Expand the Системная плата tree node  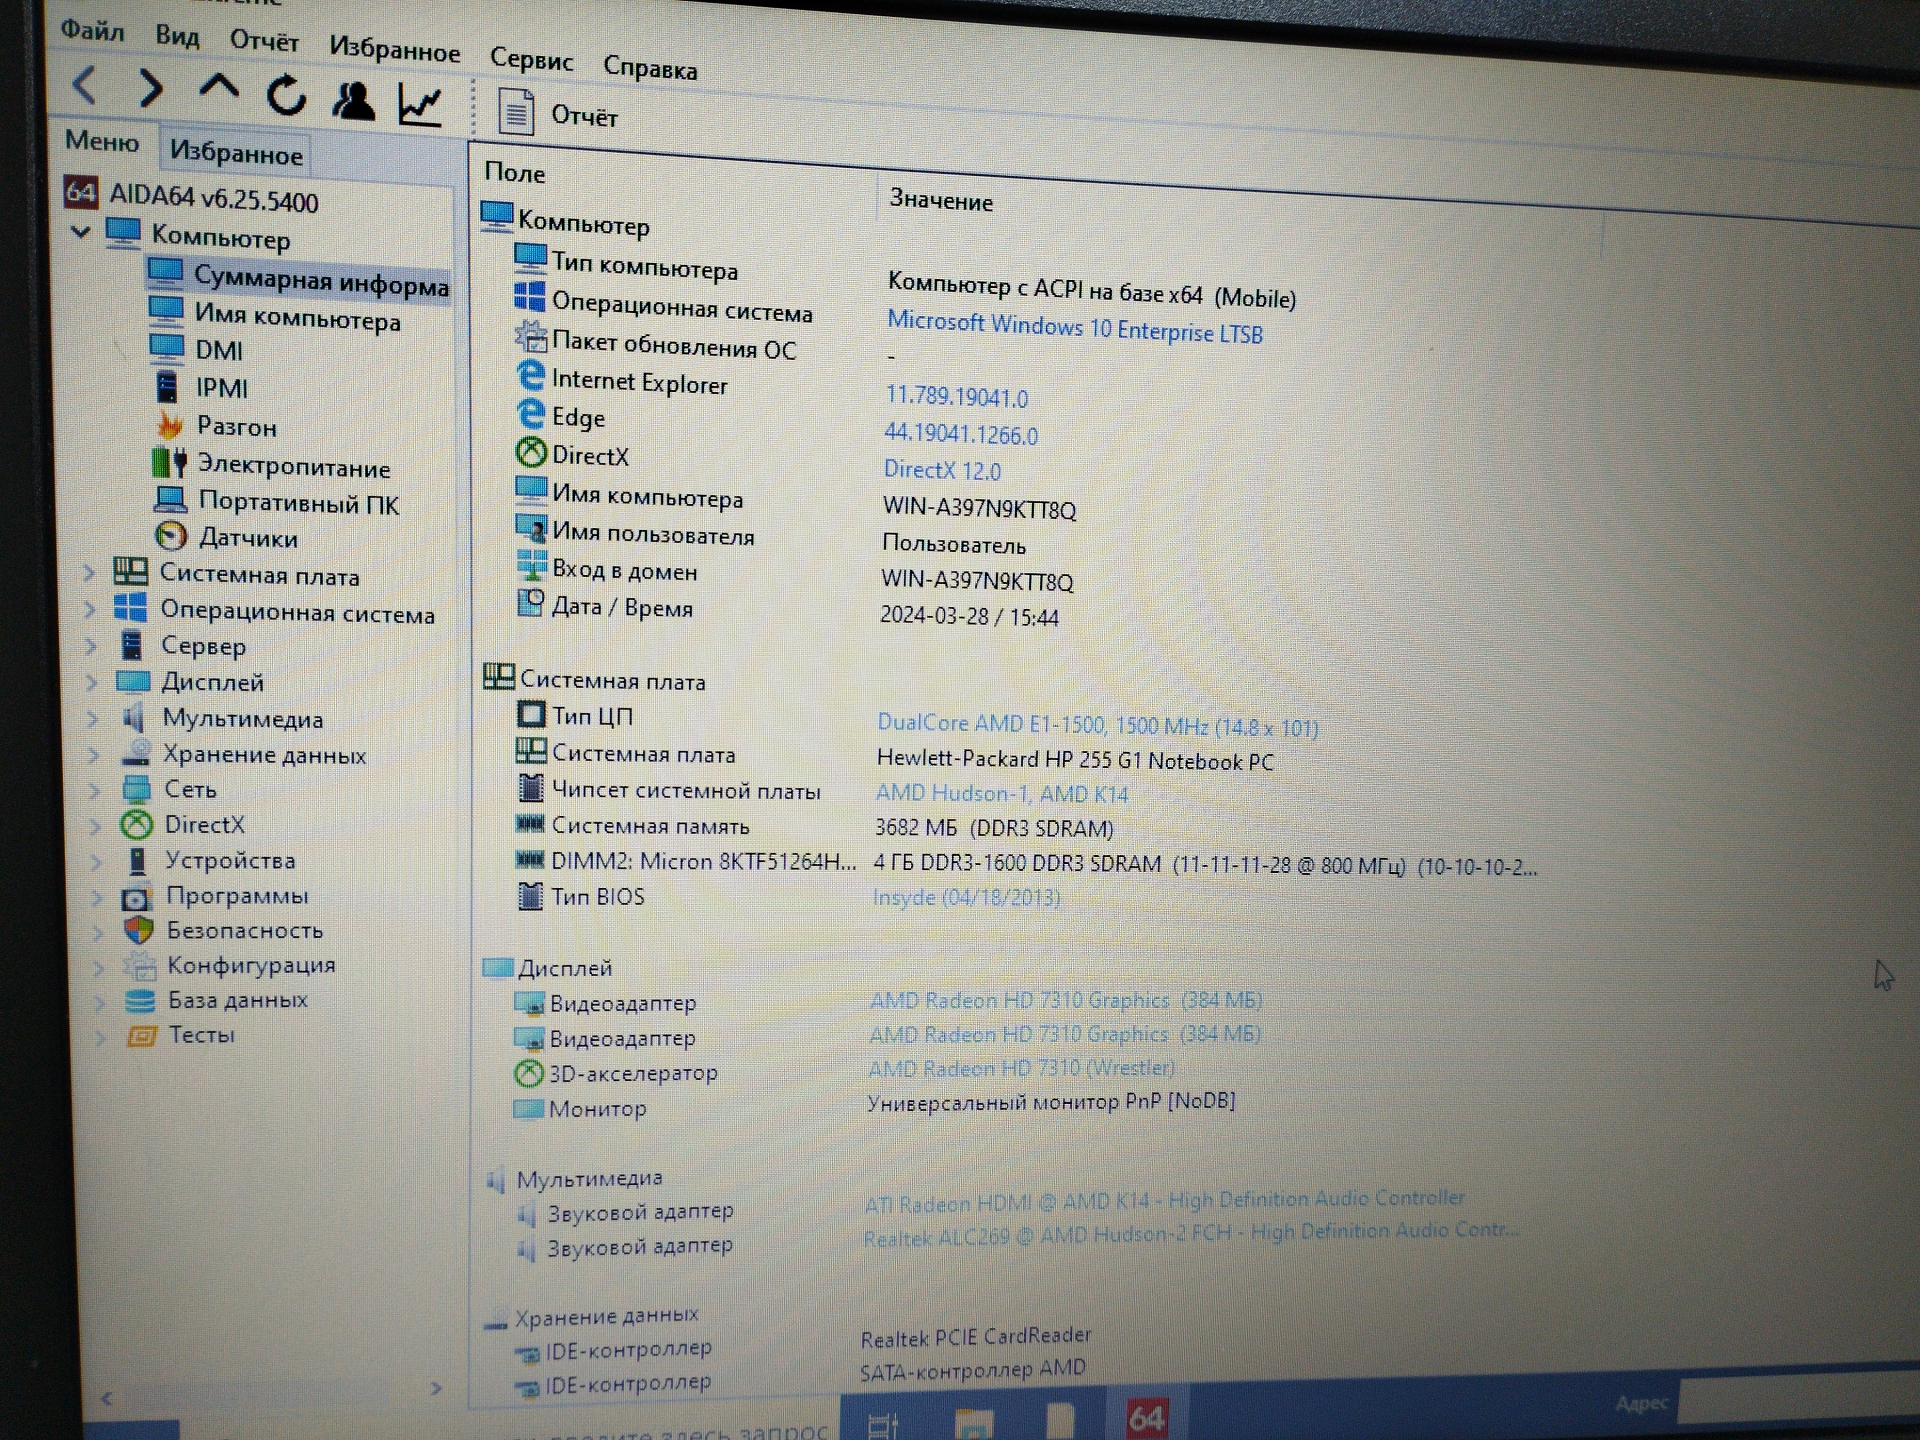coord(89,573)
